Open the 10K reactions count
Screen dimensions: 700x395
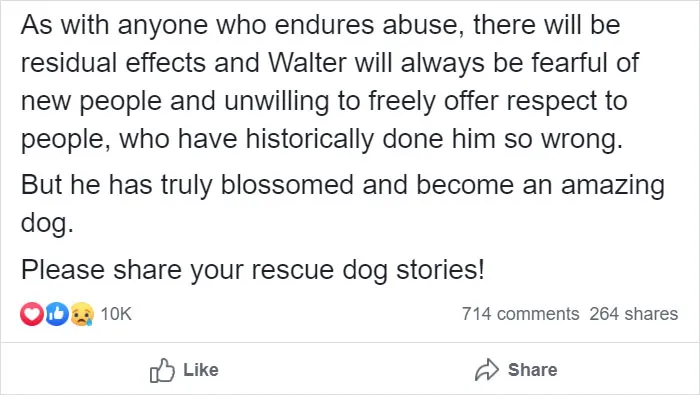coord(116,314)
